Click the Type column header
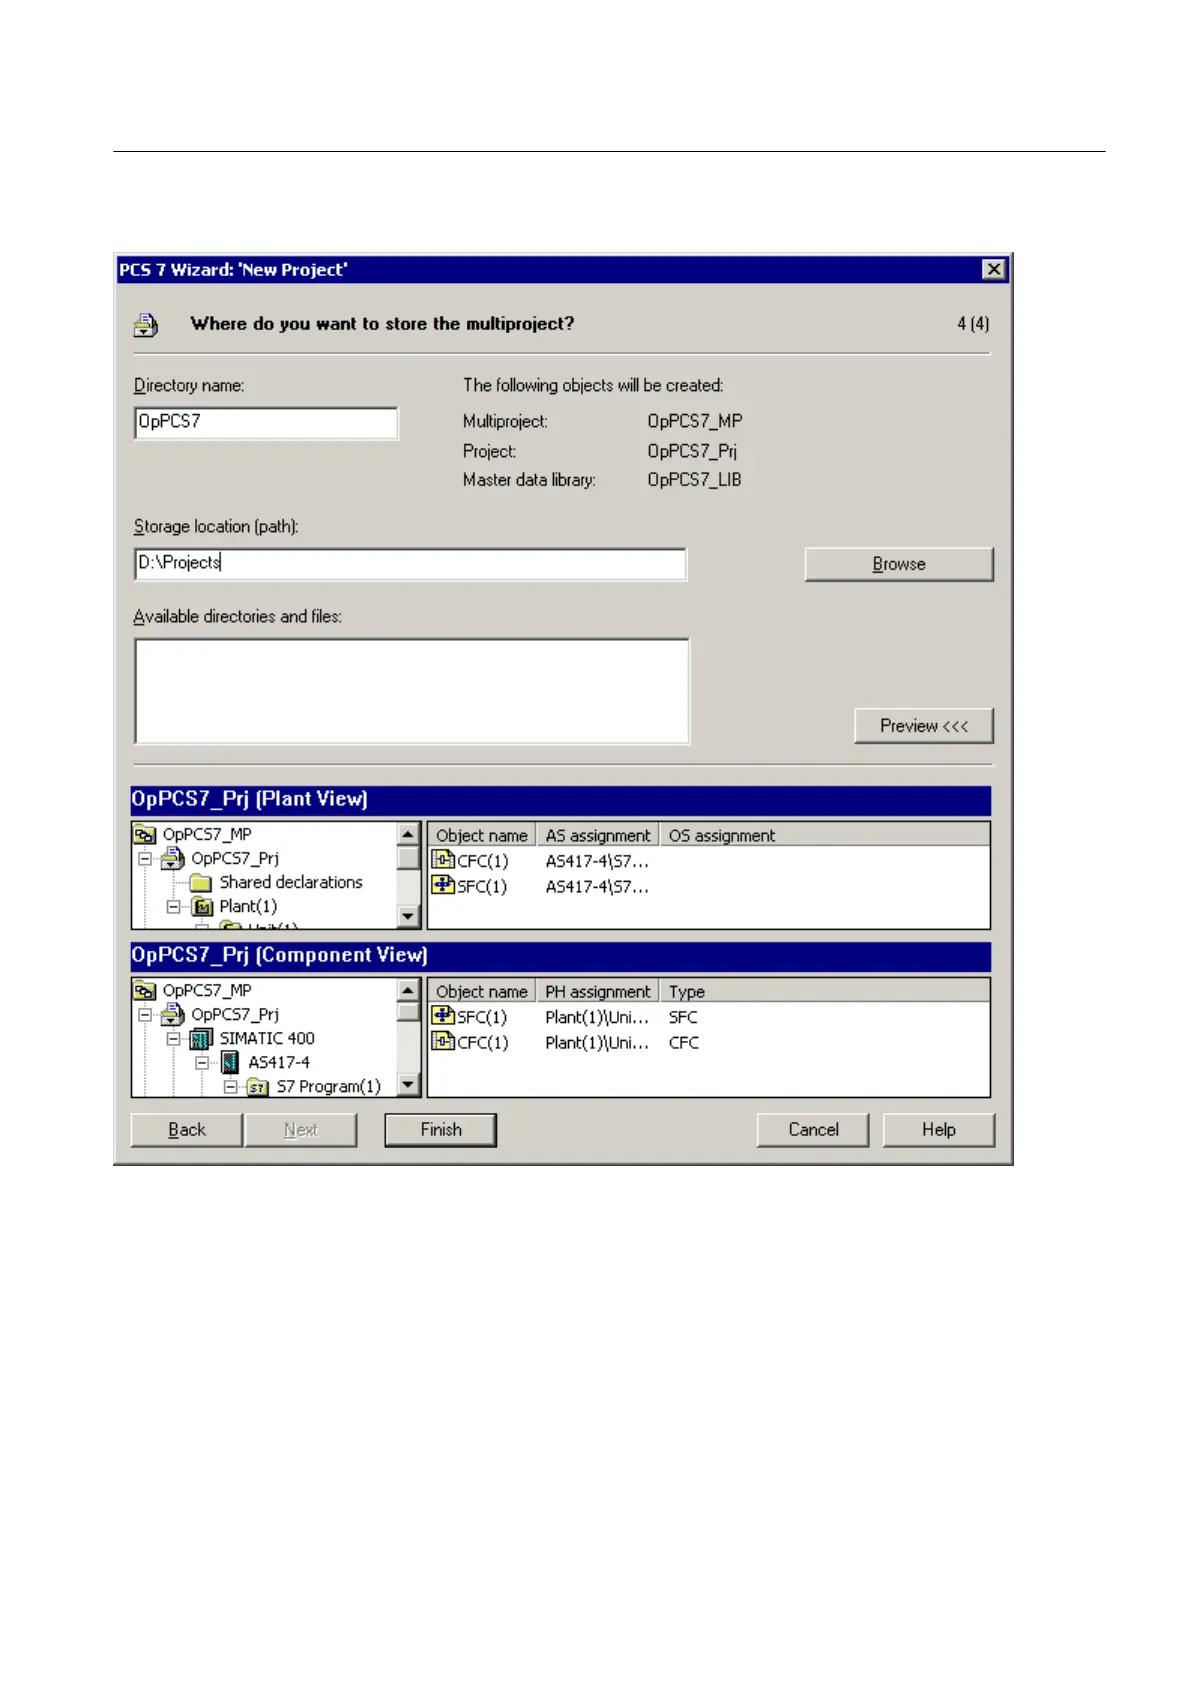This screenshot has width=1191, height=1684. pyautogui.click(x=824, y=991)
